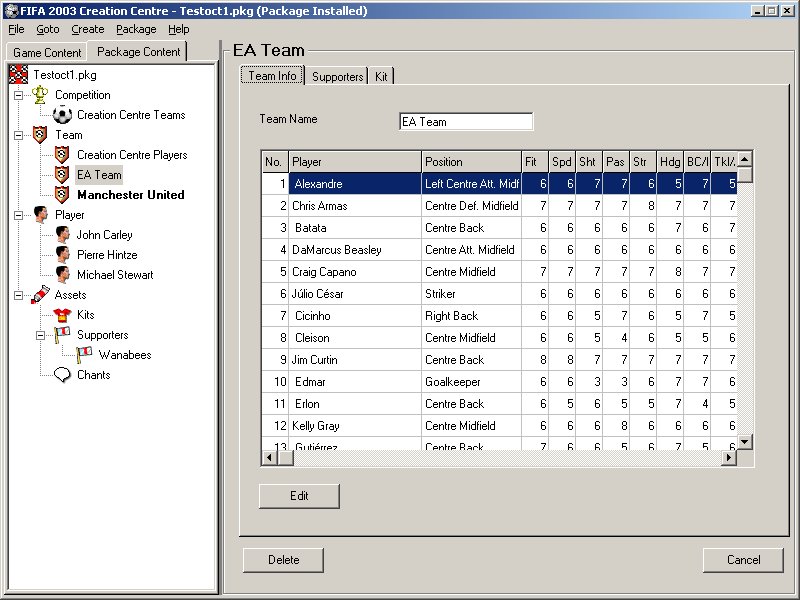The height and width of the screenshot is (600, 800).
Task: Click the player icon beside John Carley
Action: click(62, 234)
